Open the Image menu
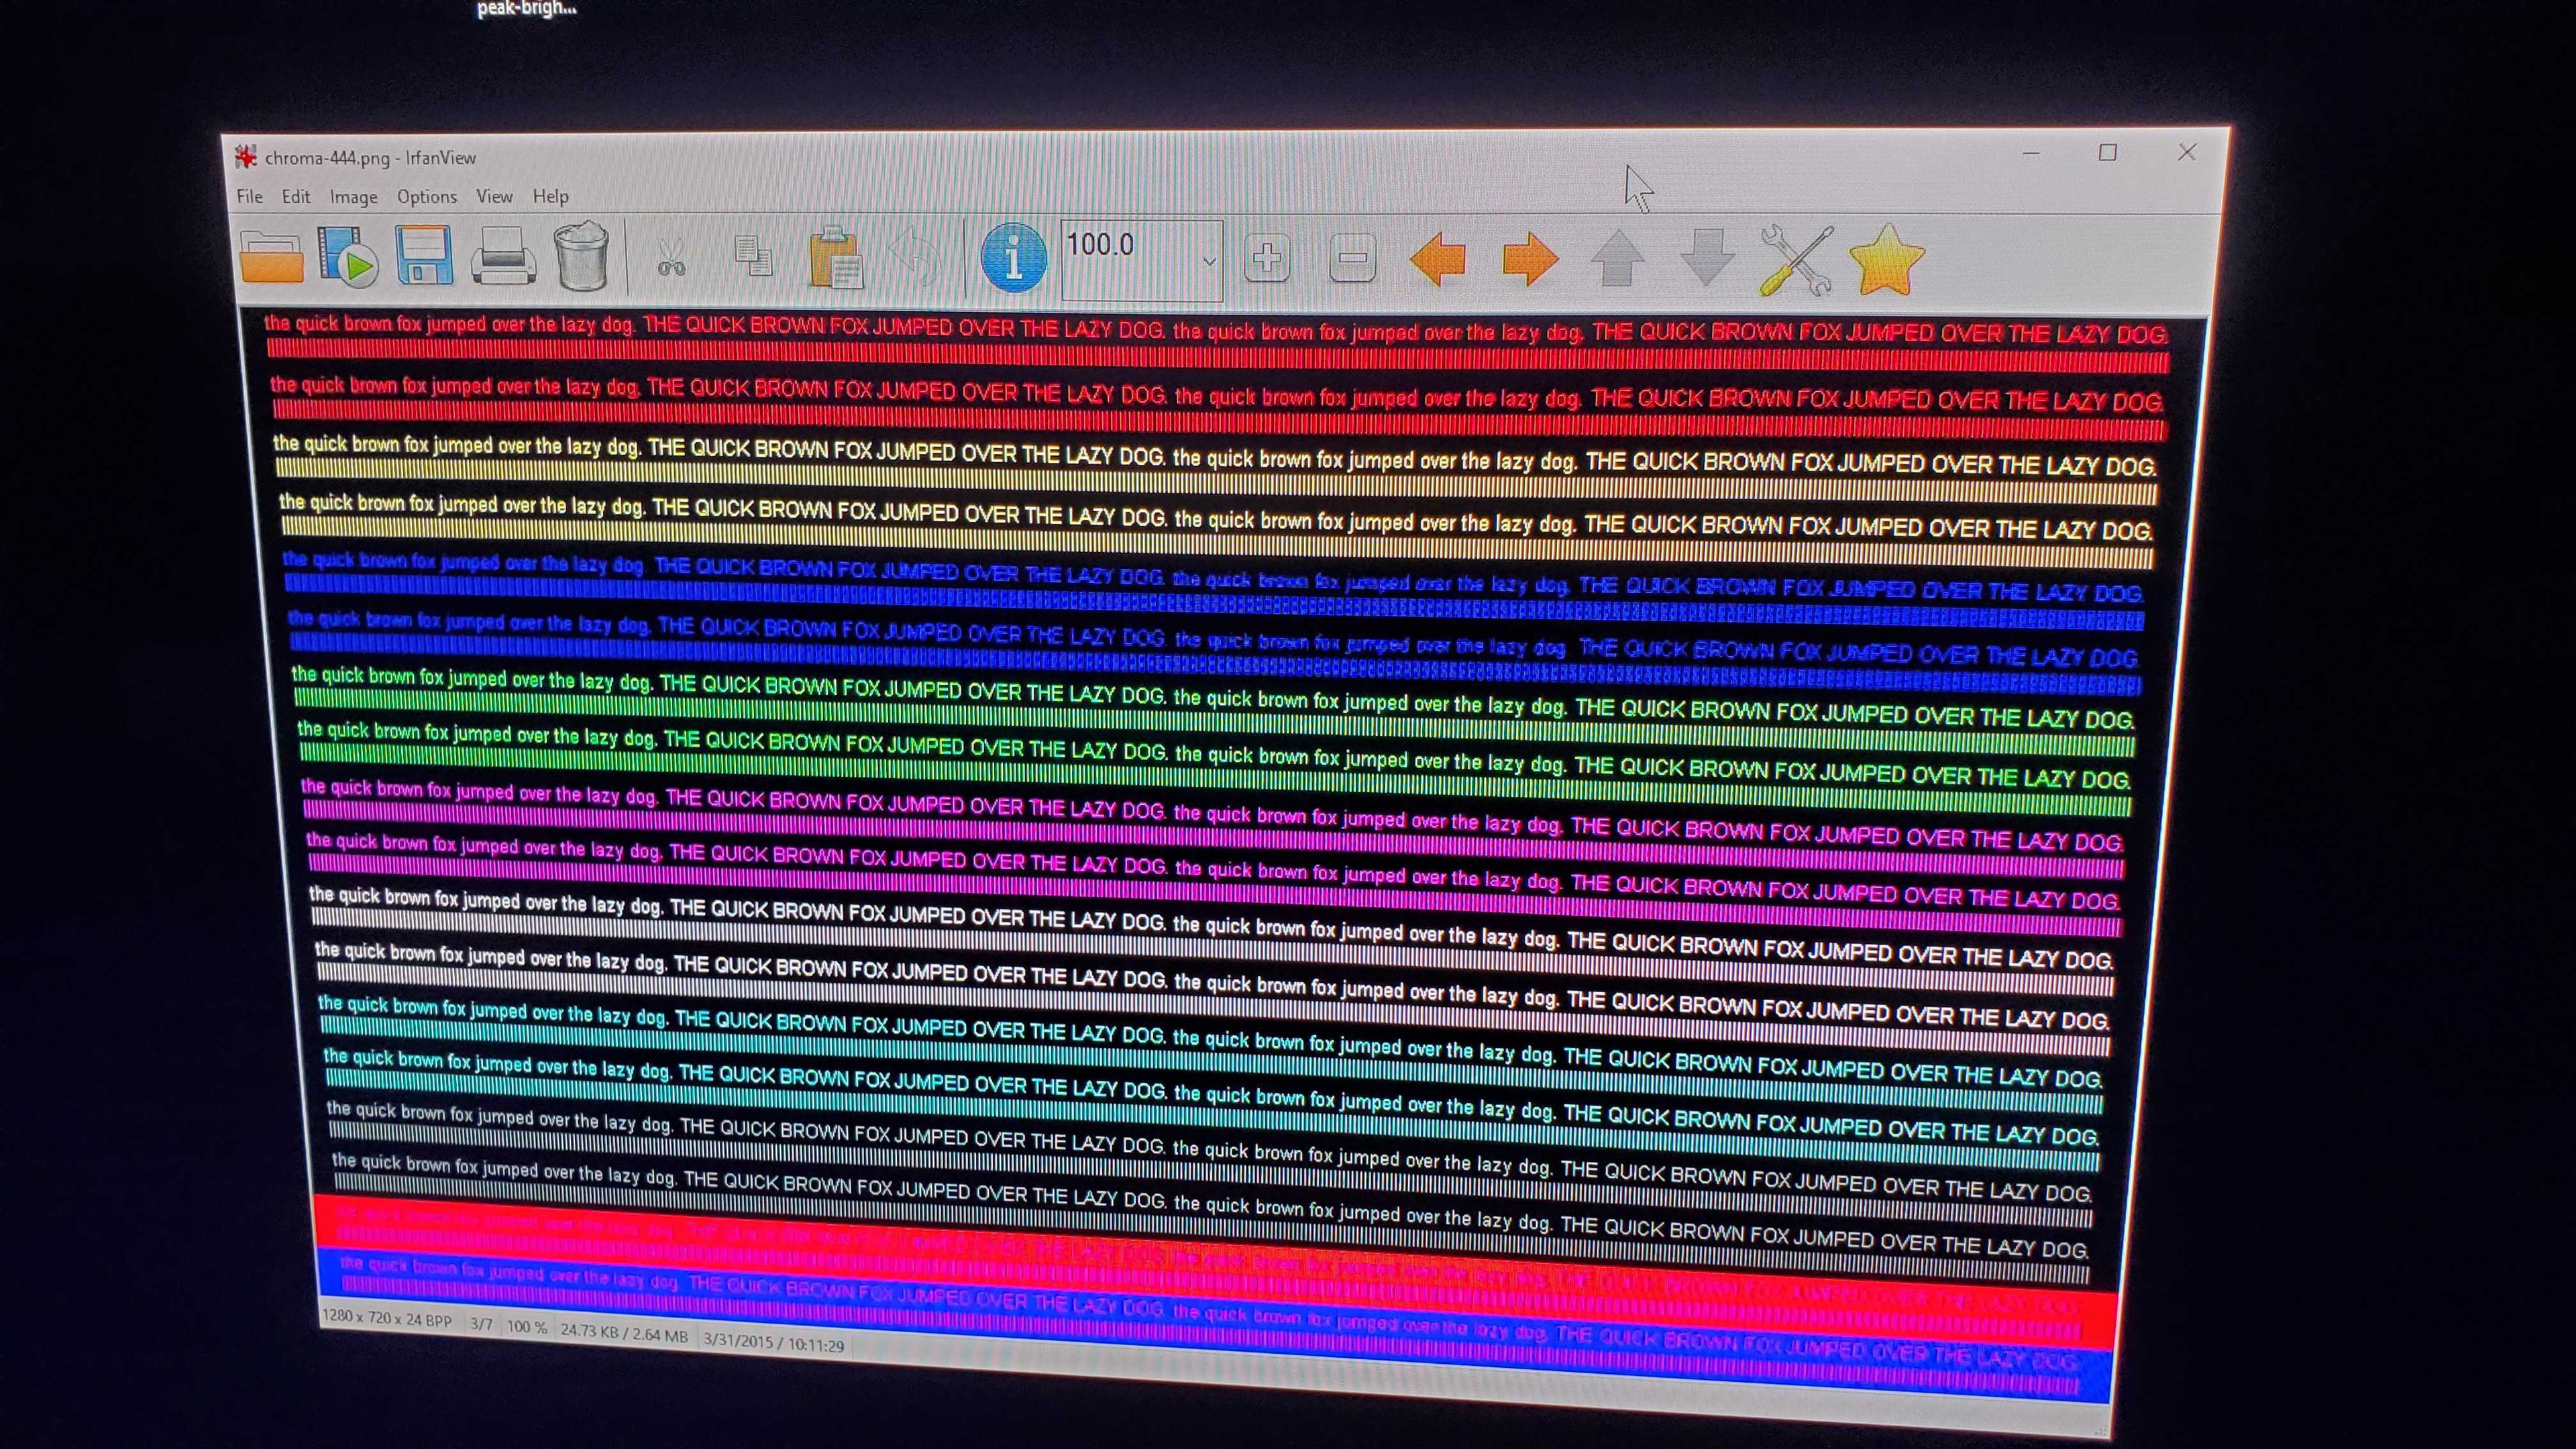 (x=353, y=197)
